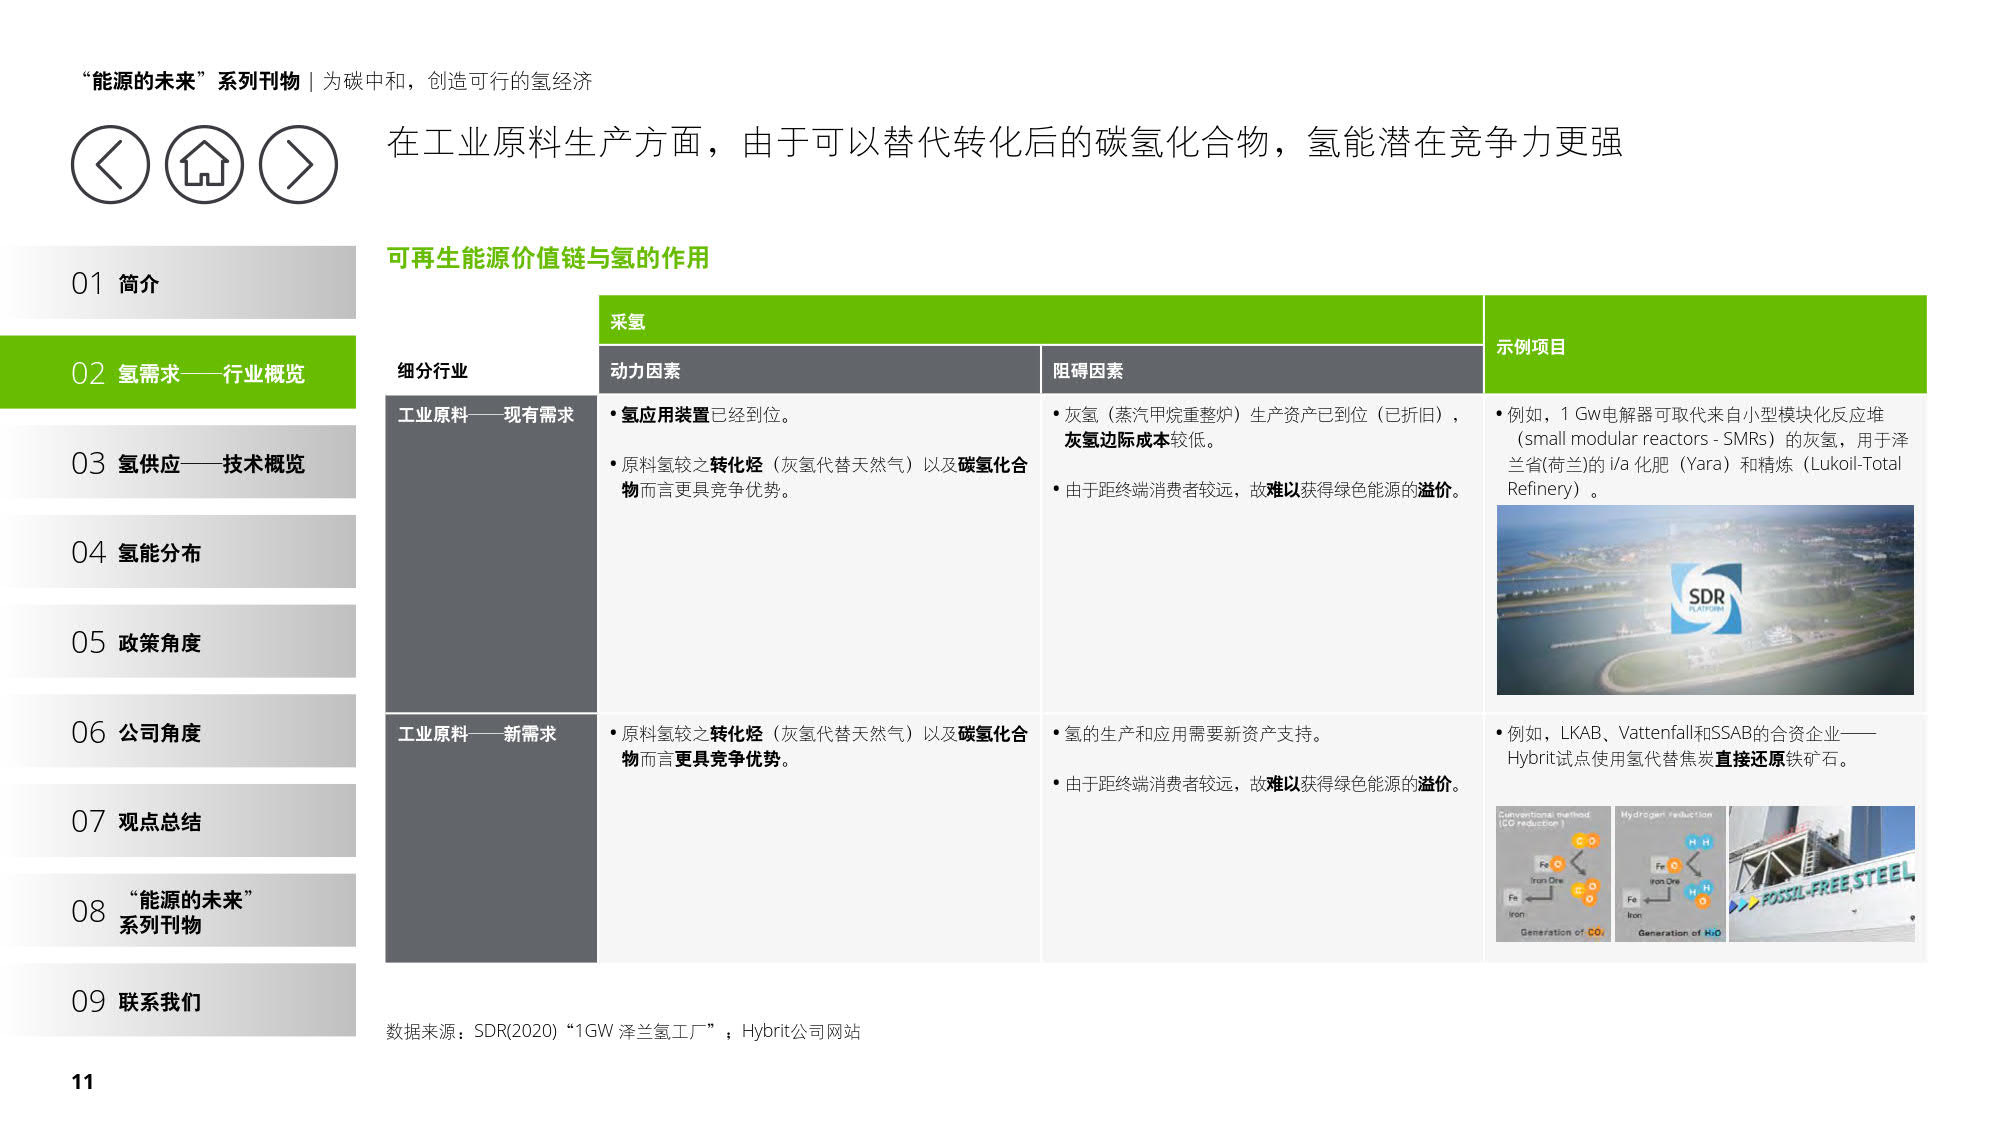The image size is (2000, 1125).
Task: Click the 阻碍因素 column header
Action: pyautogui.click(x=1261, y=370)
